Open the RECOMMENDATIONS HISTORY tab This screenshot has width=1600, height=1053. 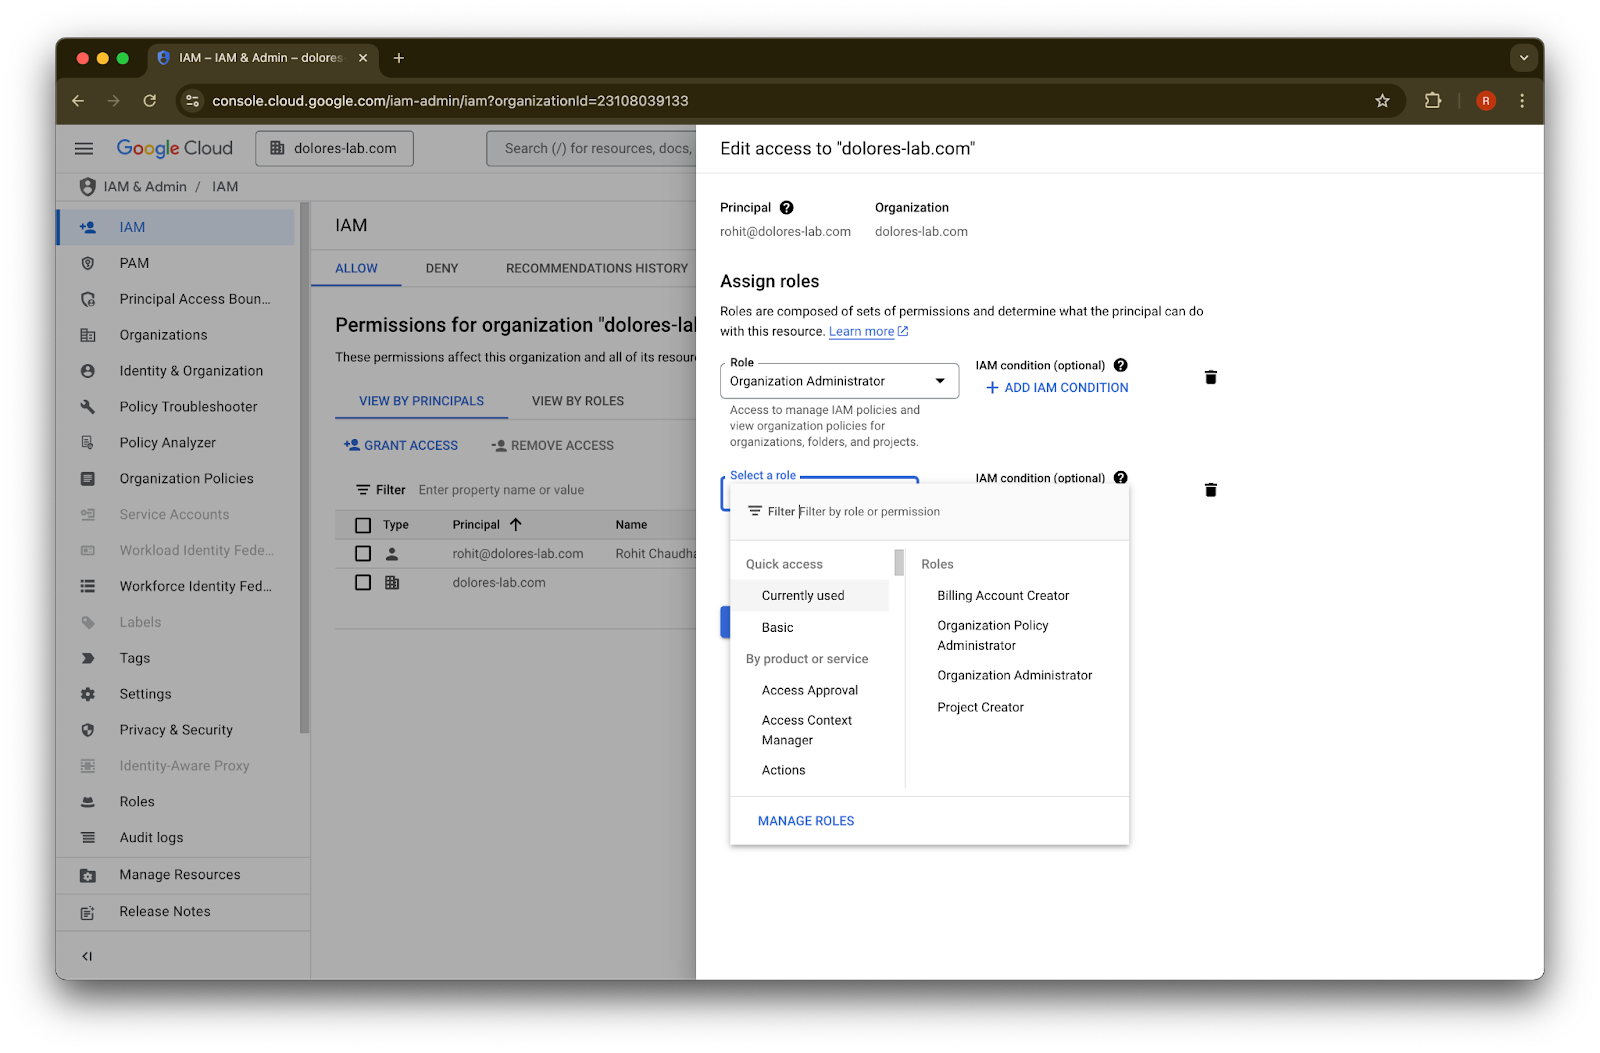[597, 268]
